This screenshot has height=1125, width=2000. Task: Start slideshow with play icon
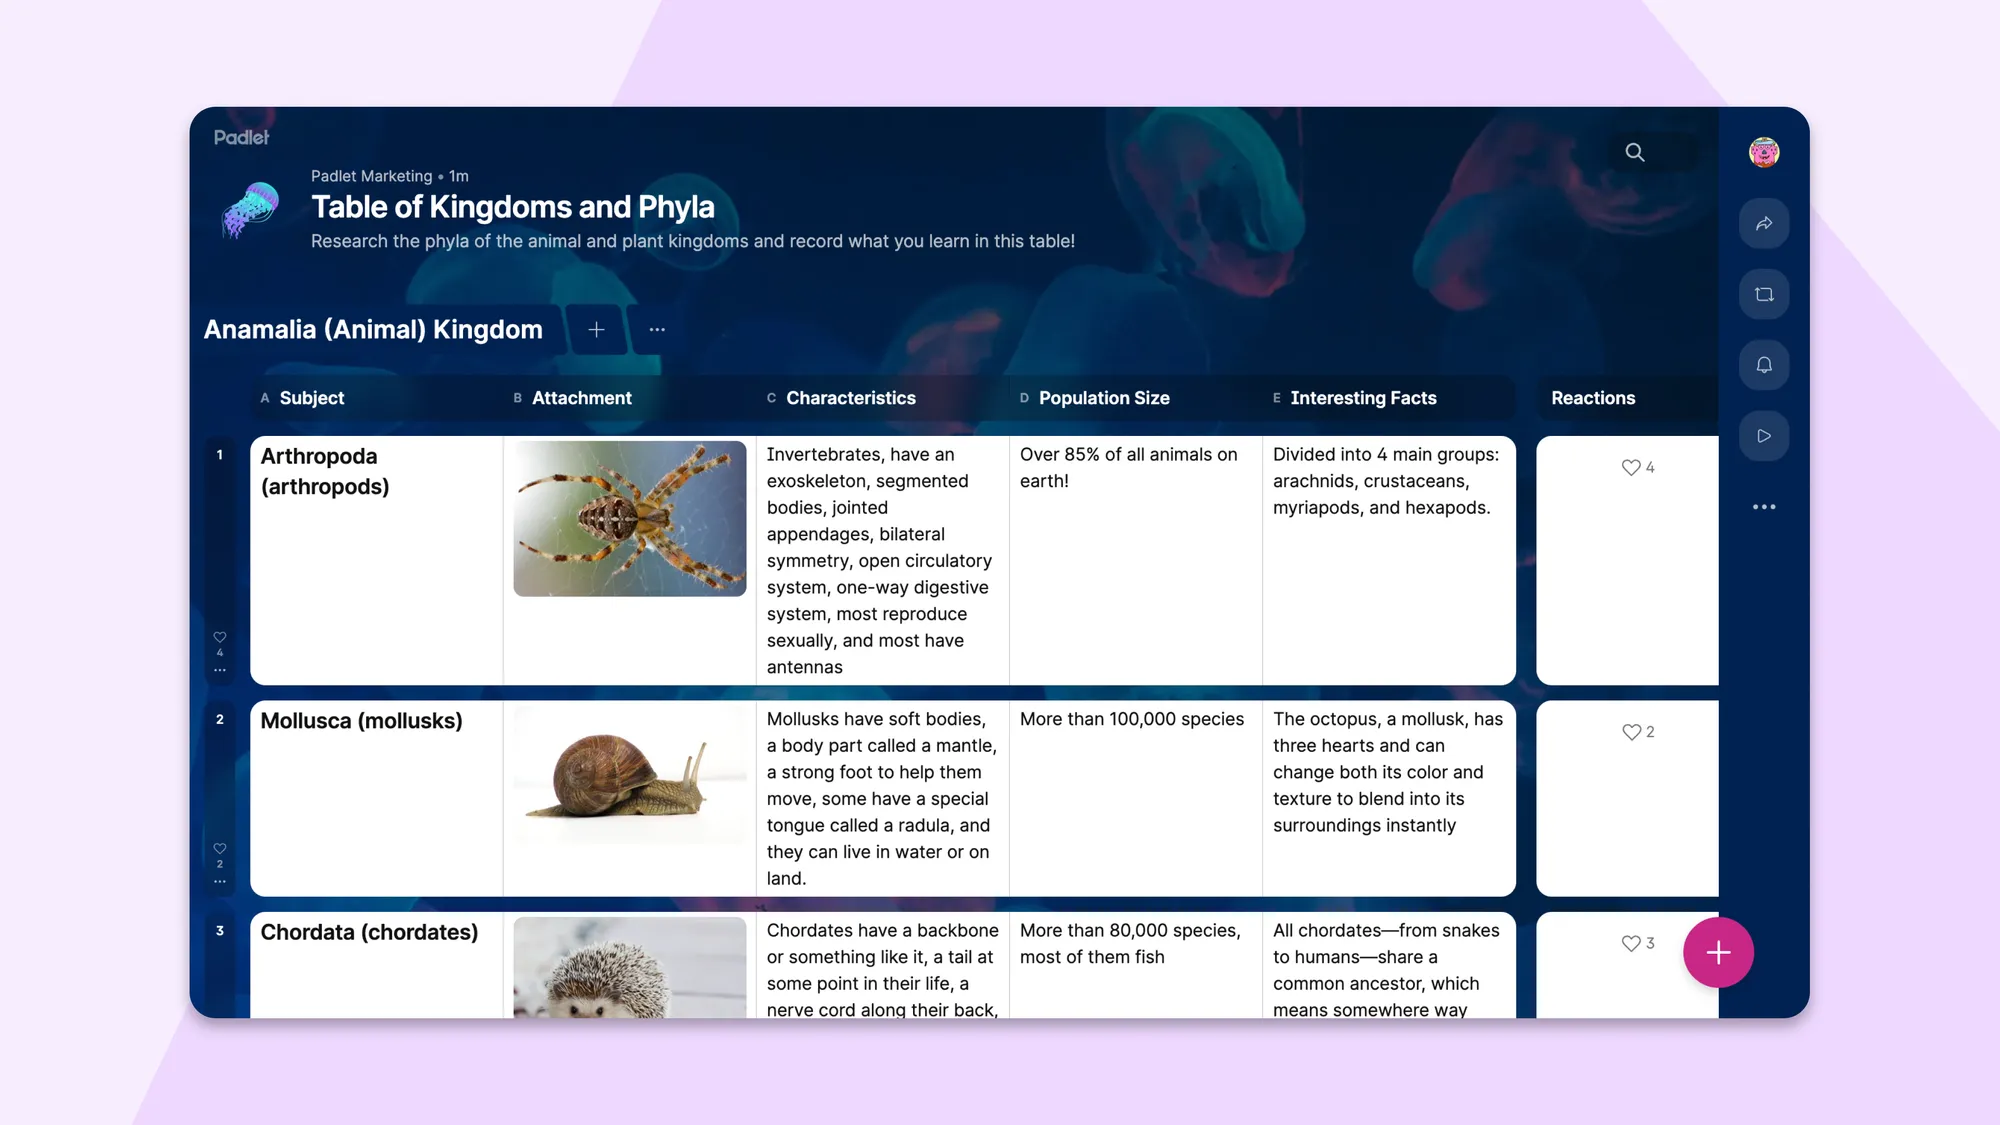(x=1763, y=436)
